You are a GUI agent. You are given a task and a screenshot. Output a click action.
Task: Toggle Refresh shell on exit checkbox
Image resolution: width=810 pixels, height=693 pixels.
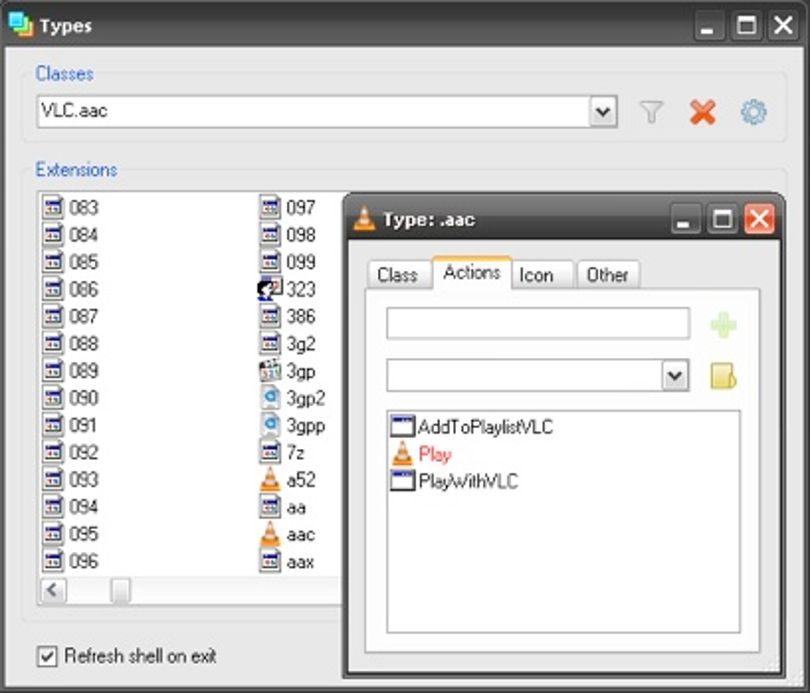coord(47,657)
